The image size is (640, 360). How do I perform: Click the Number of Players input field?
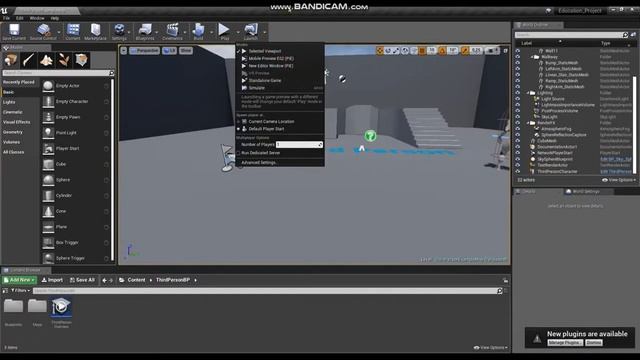point(299,144)
